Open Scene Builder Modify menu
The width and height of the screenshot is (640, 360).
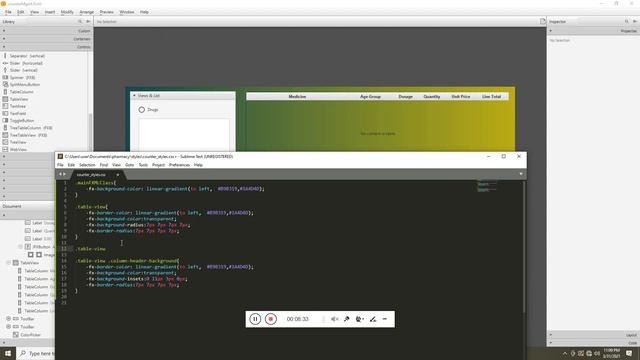[x=67, y=12]
